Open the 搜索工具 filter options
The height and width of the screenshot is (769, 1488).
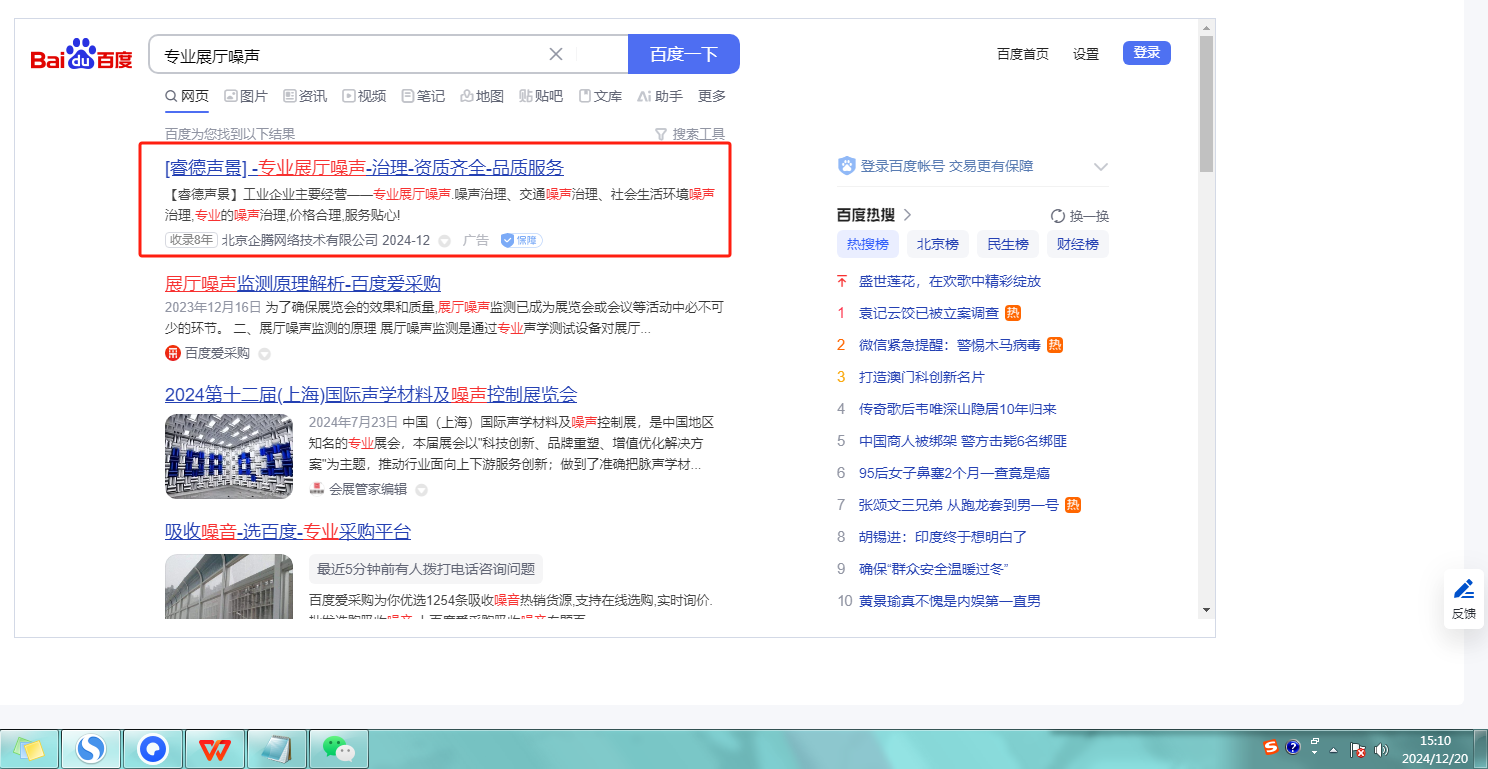pos(689,134)
